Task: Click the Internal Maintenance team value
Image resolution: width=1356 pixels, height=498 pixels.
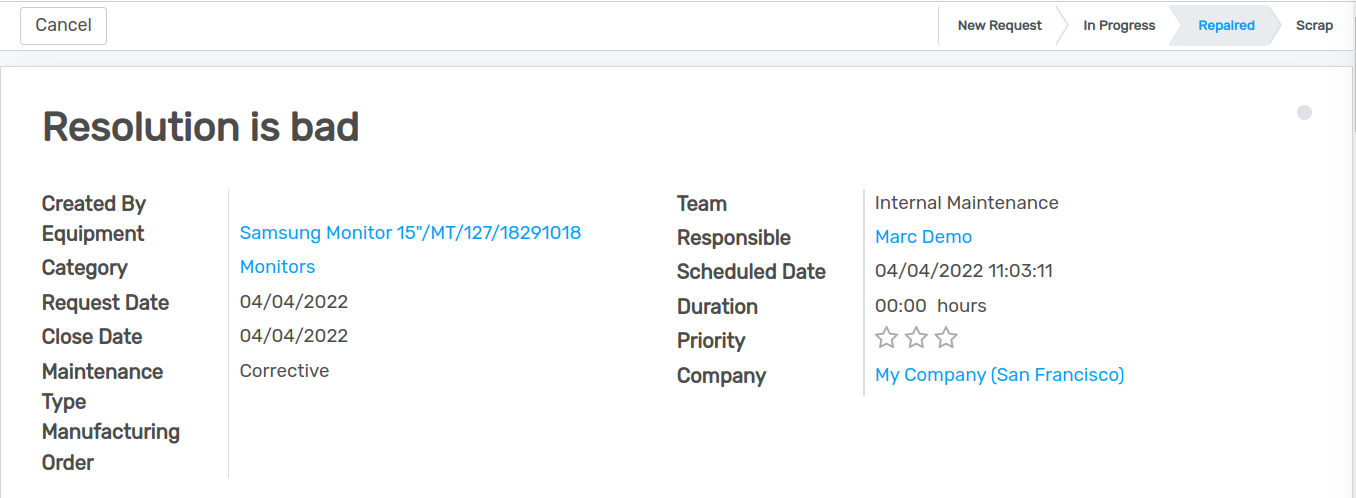Action: coord(966,203)
